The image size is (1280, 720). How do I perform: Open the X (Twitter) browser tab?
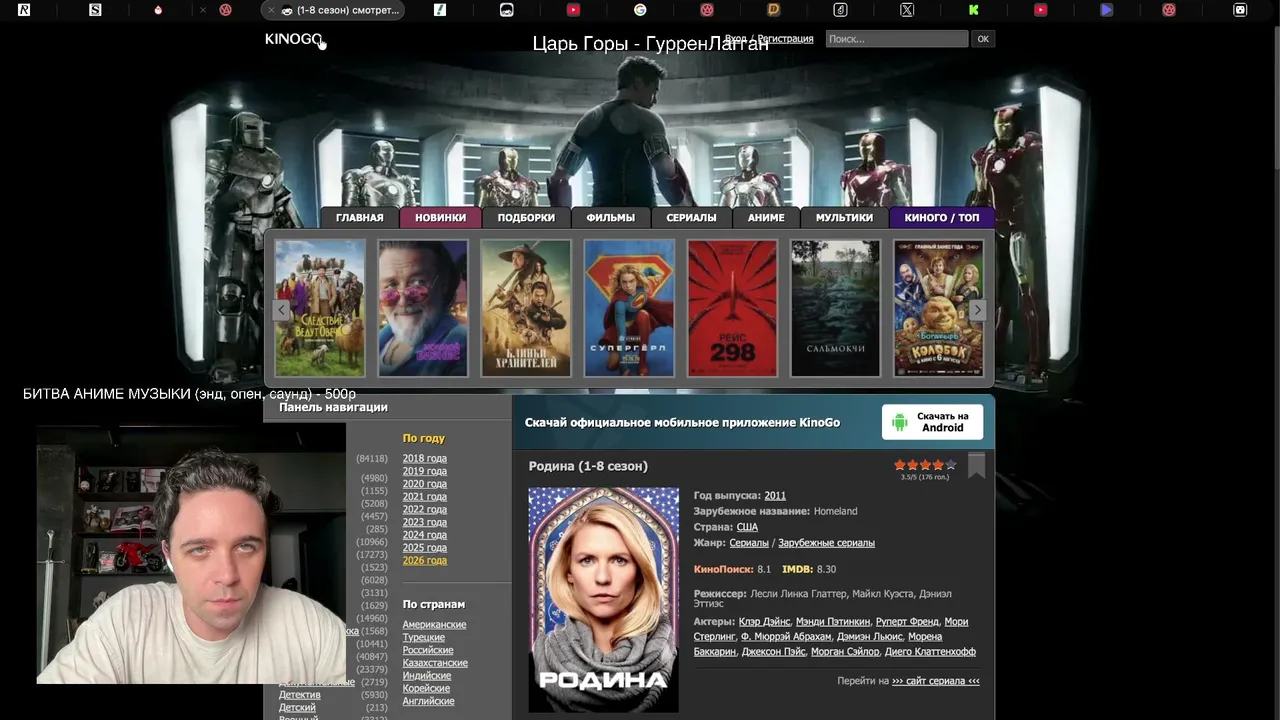tap(907, 10)
